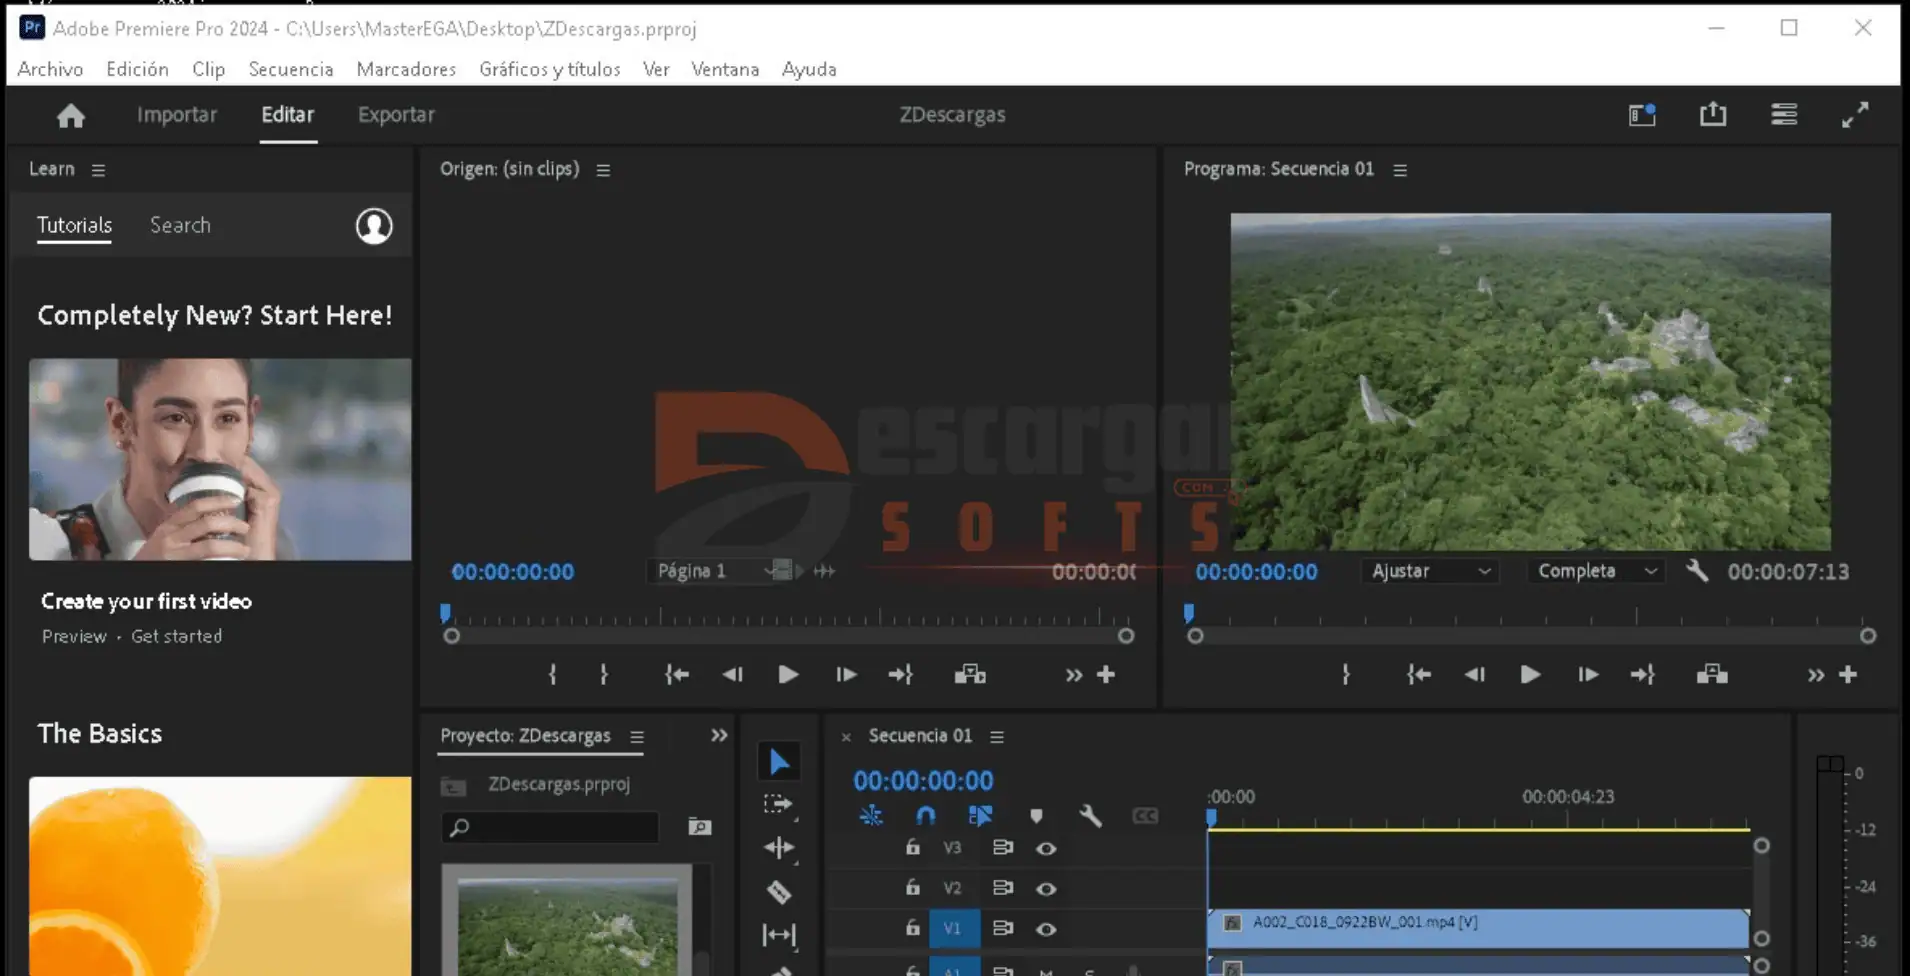
Task: Open Program monitor settings wrench
Action: pos(1696,571)
